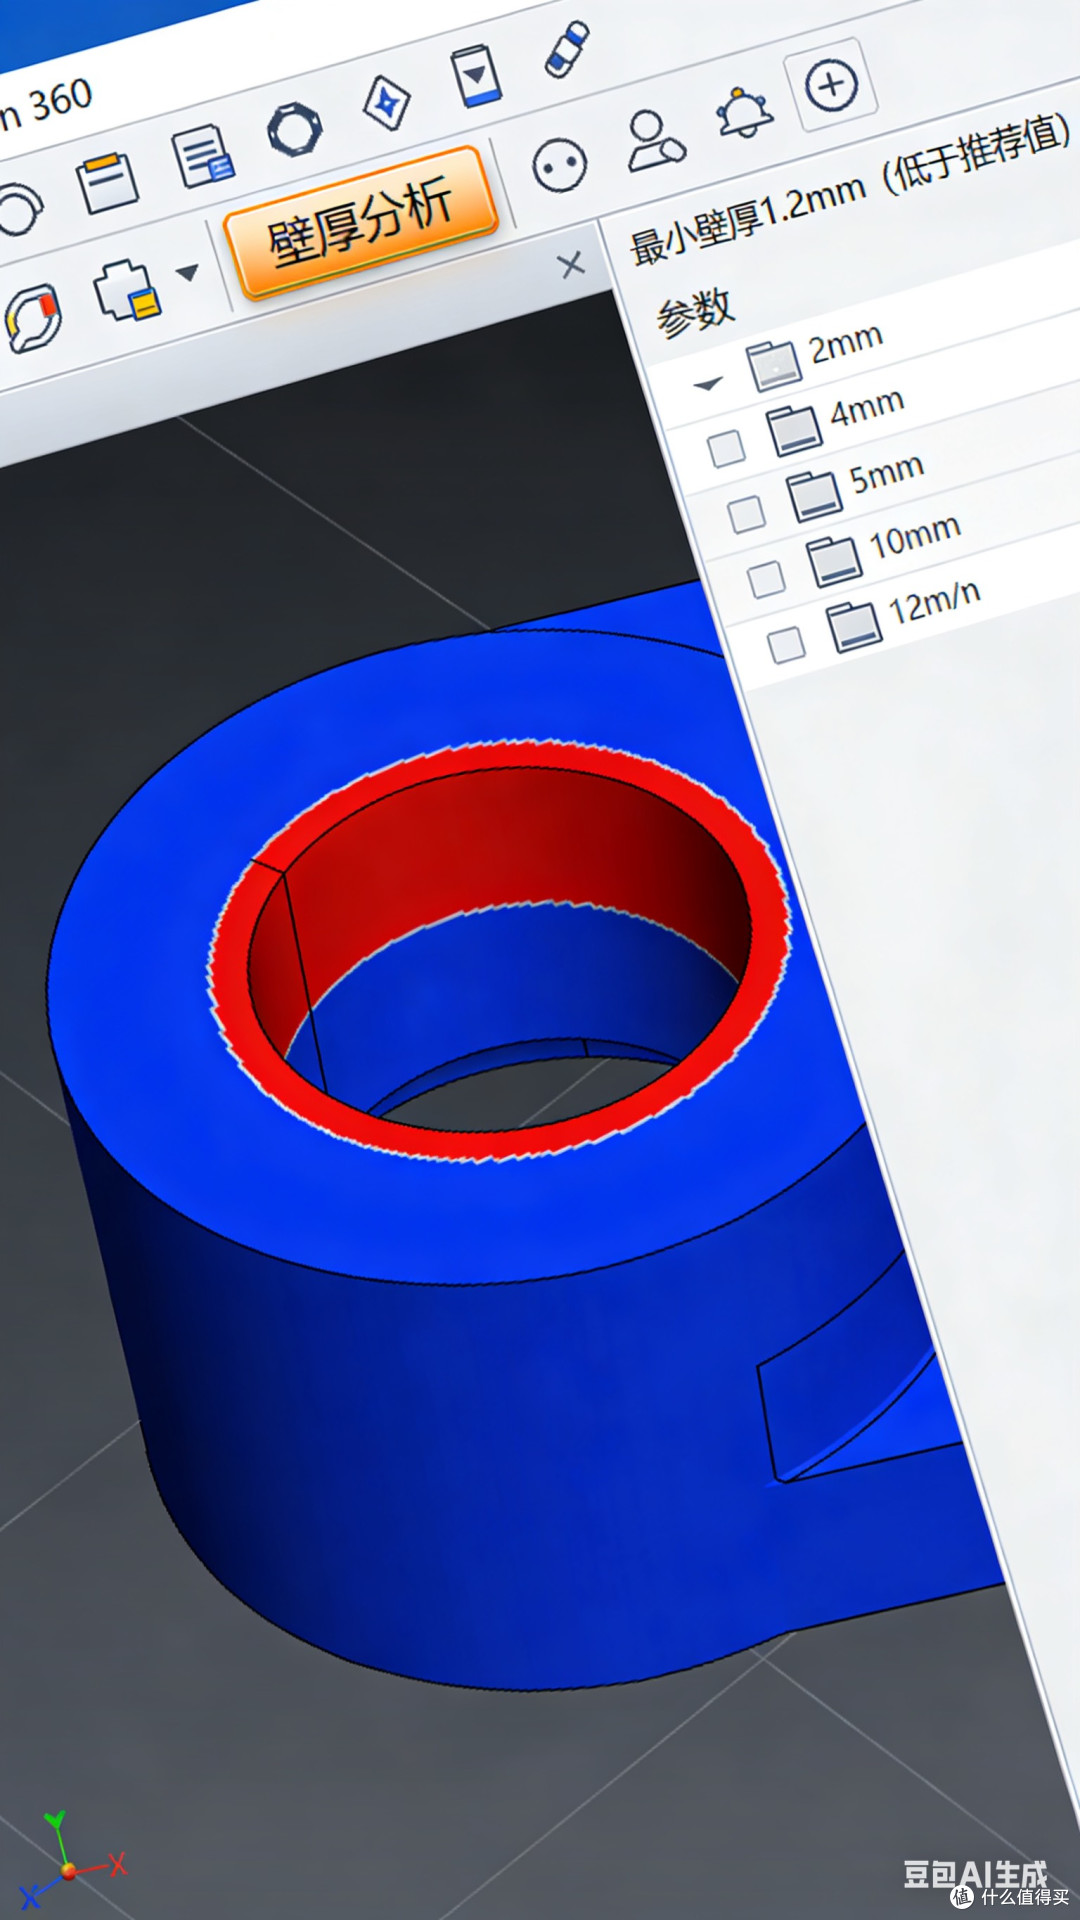
Task: Click the clipboard icon in the toolbar
Action: [x=107, y=183]
